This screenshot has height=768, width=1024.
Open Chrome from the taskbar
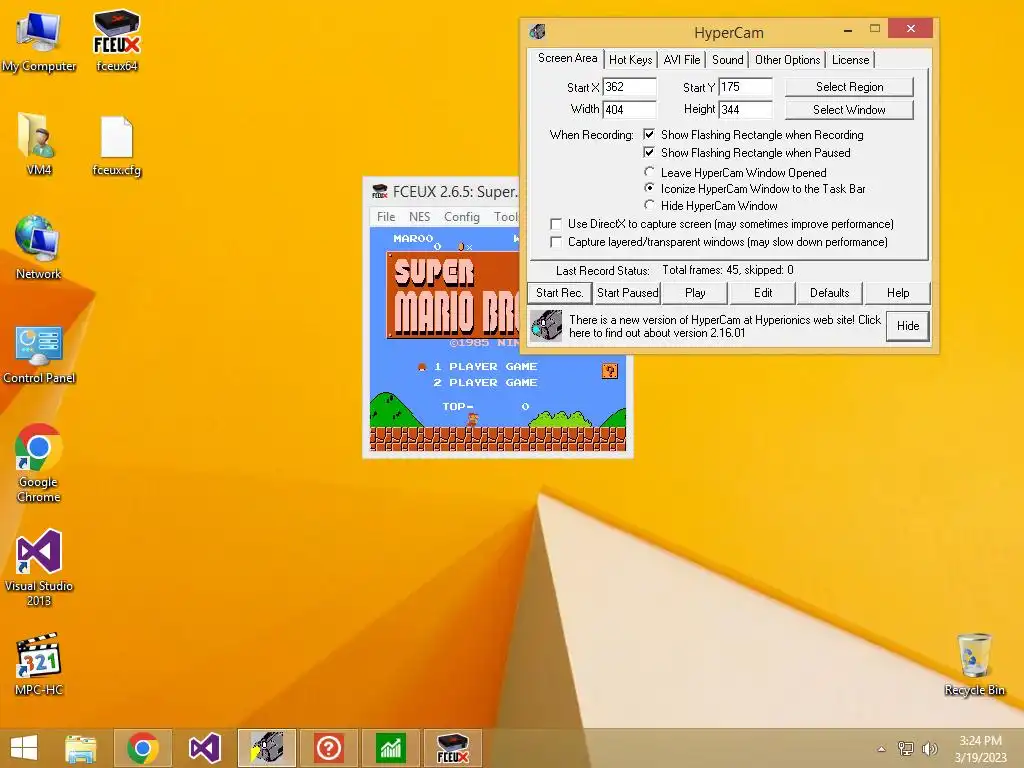[143, 748]
